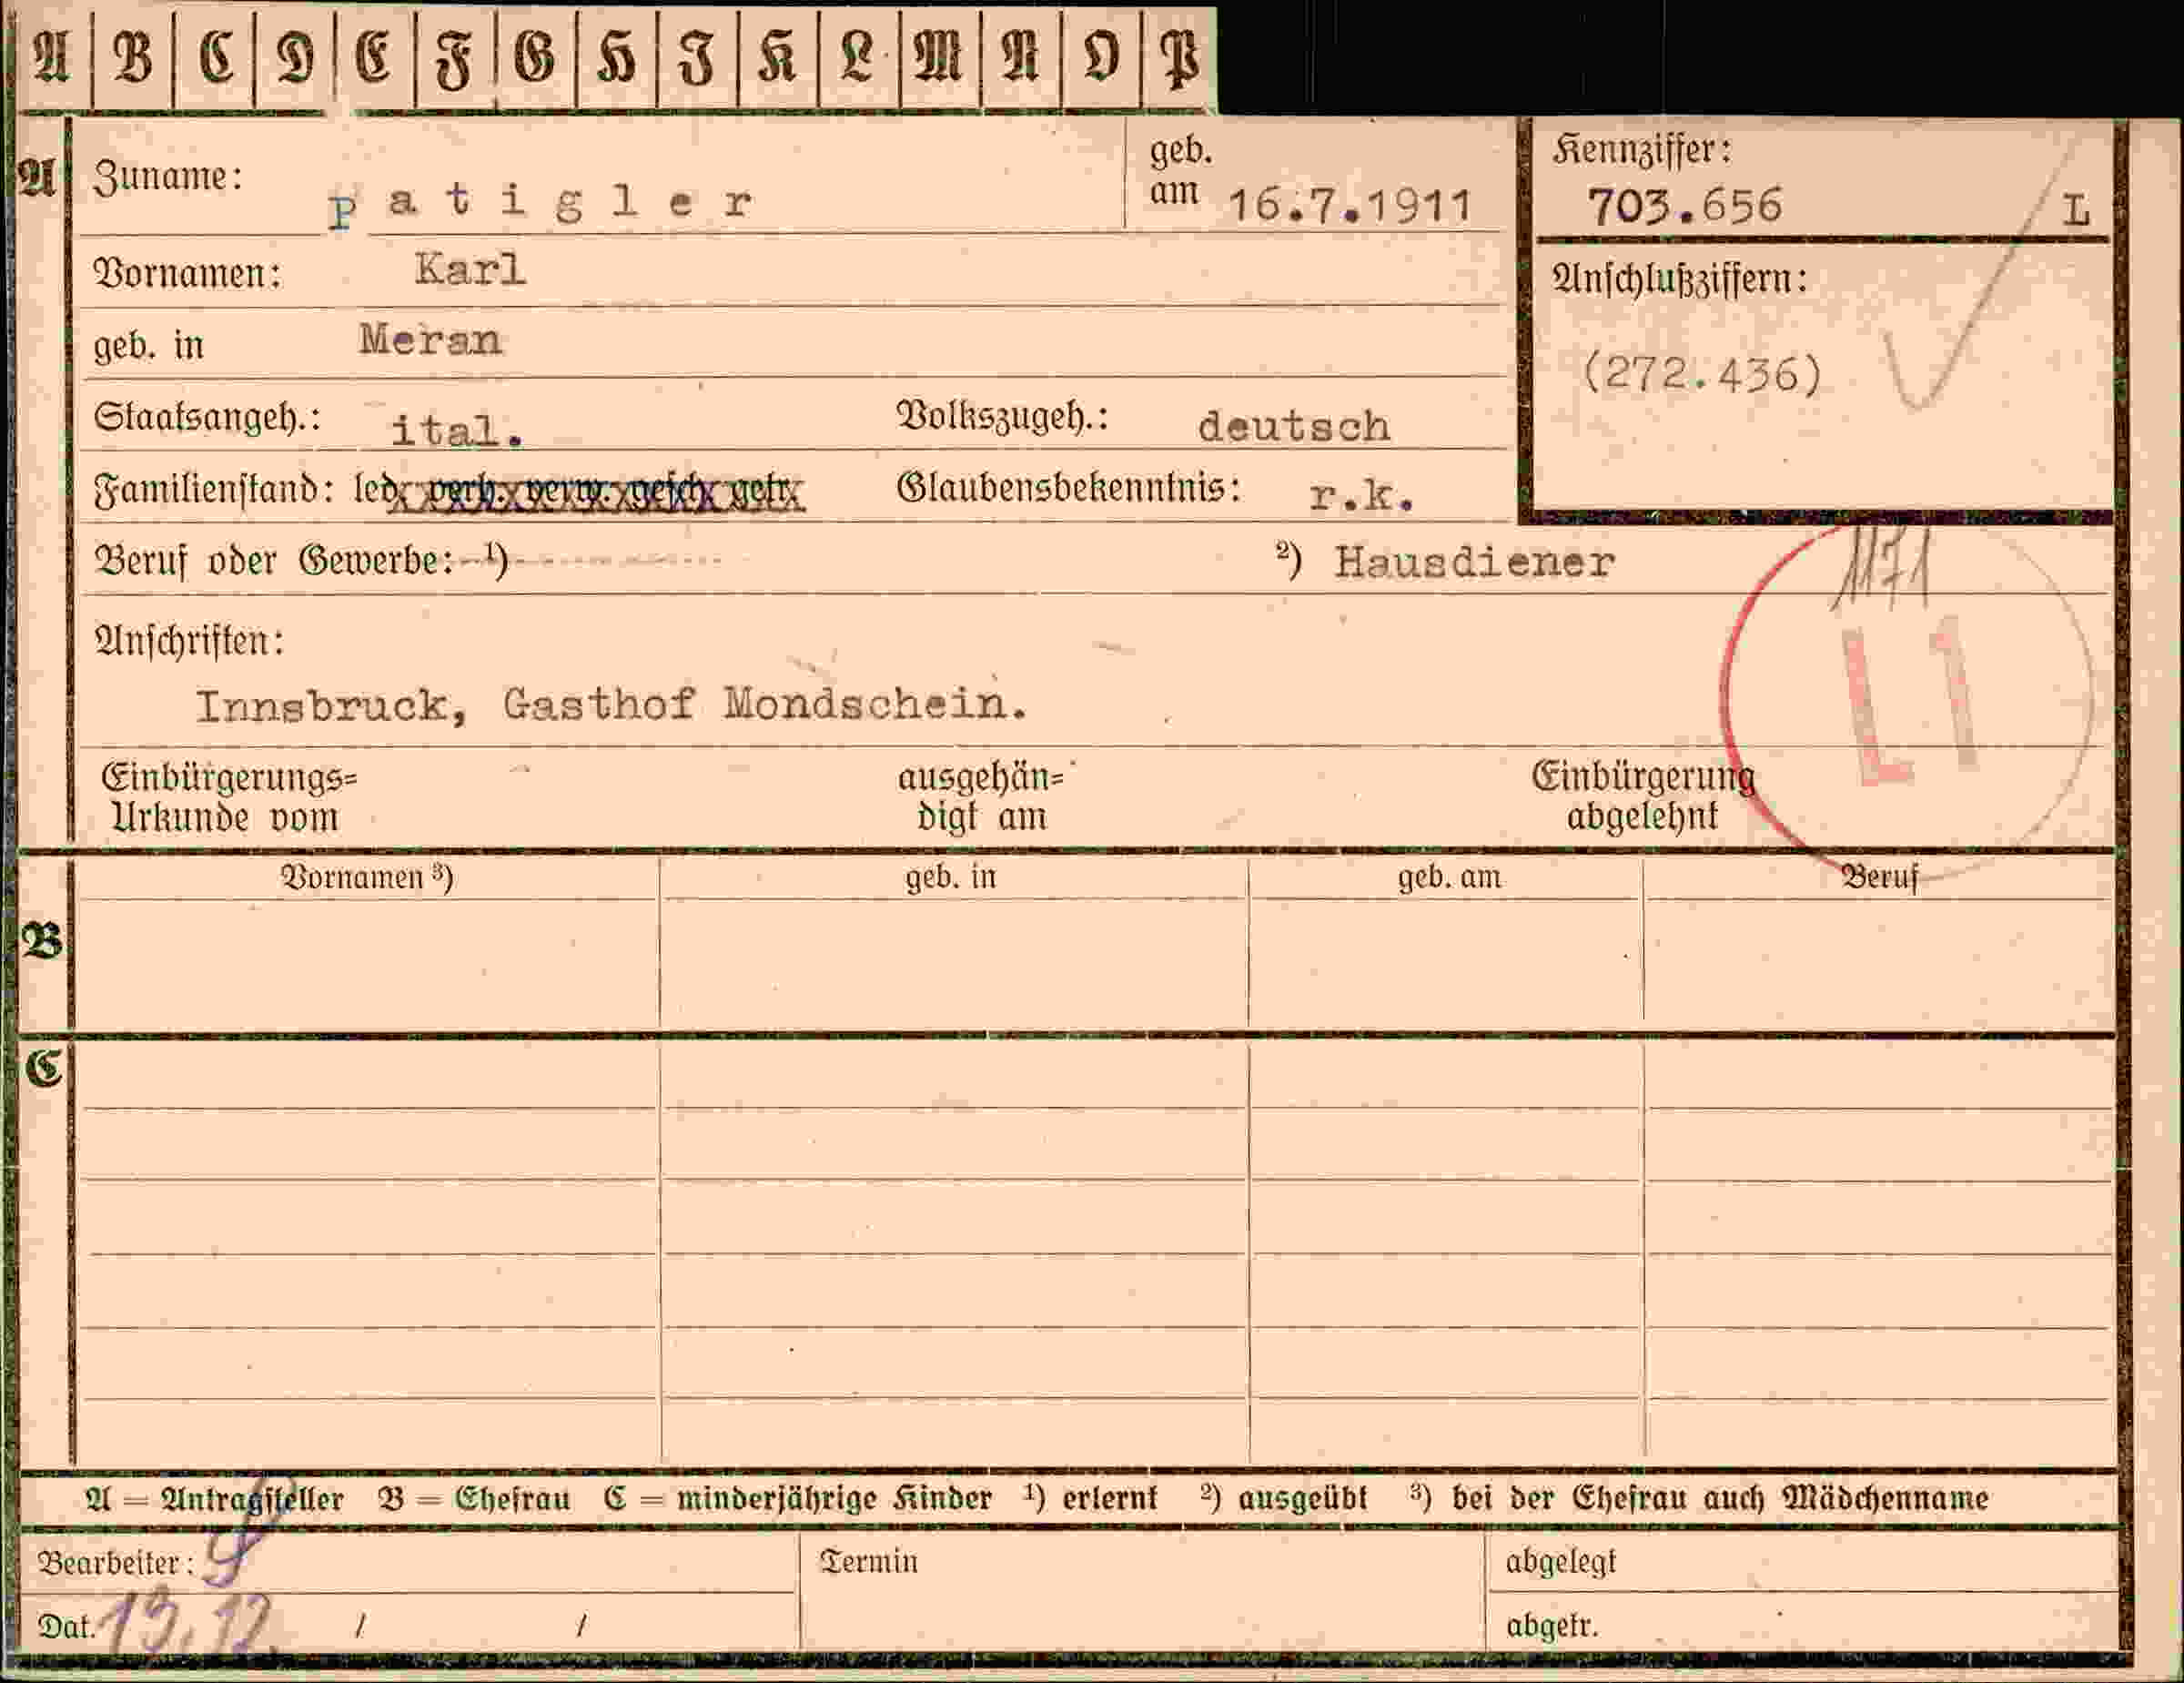Viewport: 2184px width, 1683px height.
Task: Click the Vornamen label in section A
Action: point(187,273)
